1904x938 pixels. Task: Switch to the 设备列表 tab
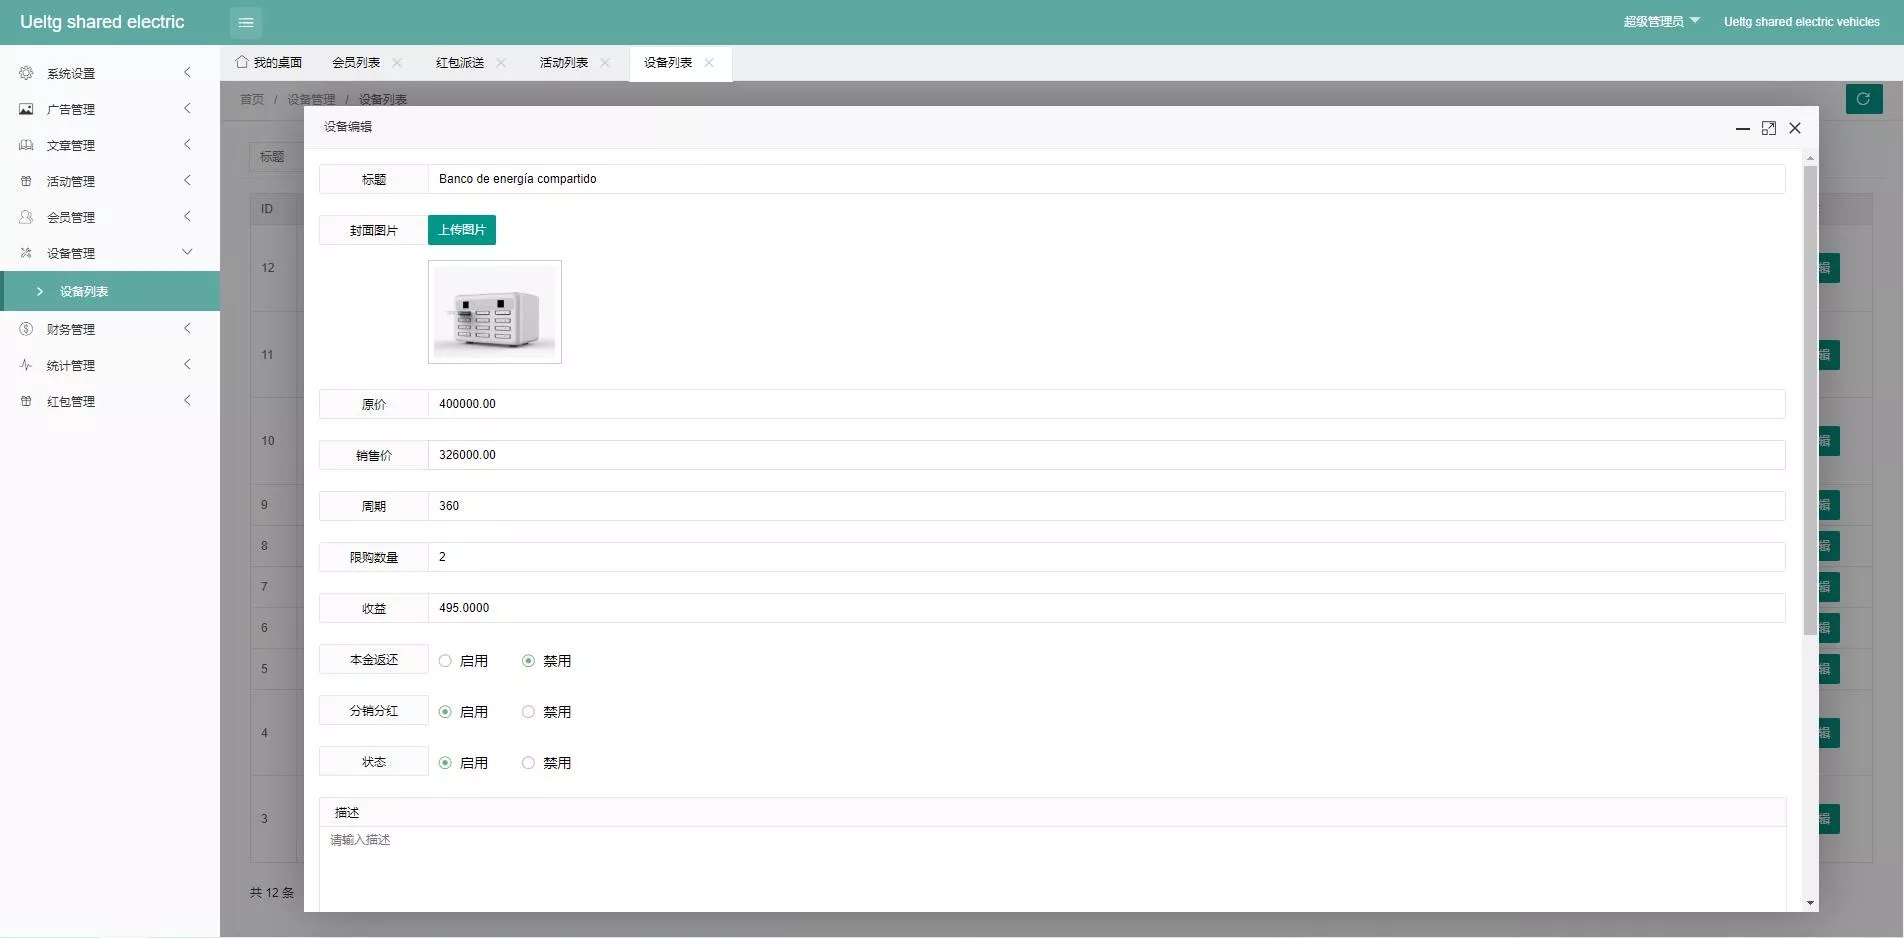[668, 62]
